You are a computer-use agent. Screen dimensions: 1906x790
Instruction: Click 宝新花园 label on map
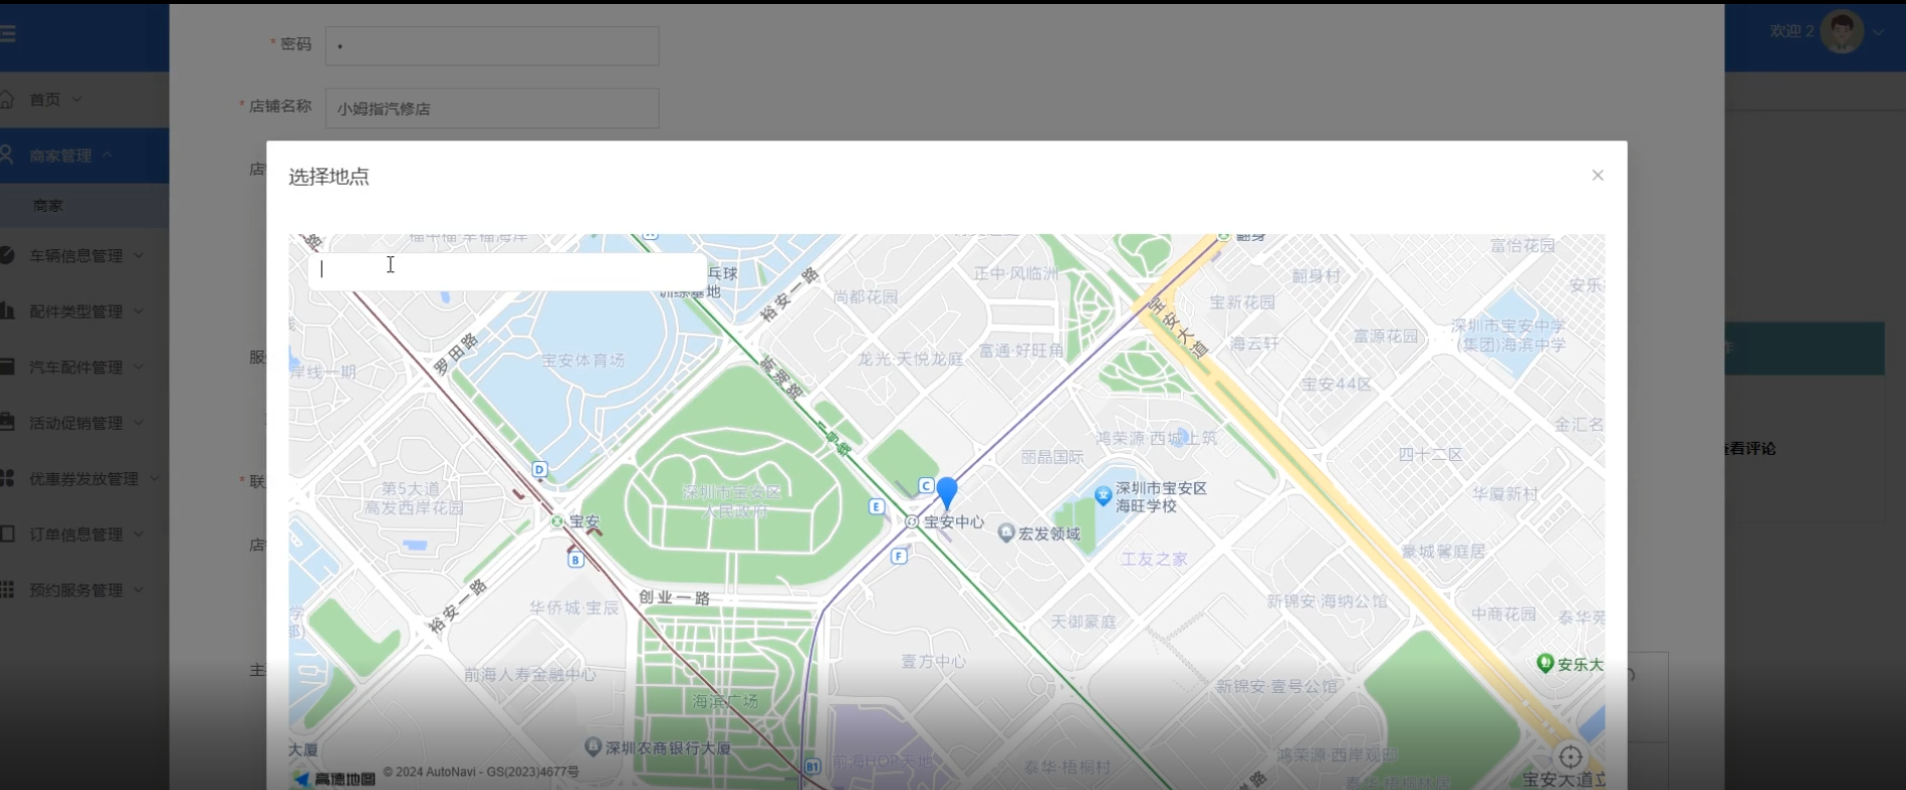point(1242,302)
